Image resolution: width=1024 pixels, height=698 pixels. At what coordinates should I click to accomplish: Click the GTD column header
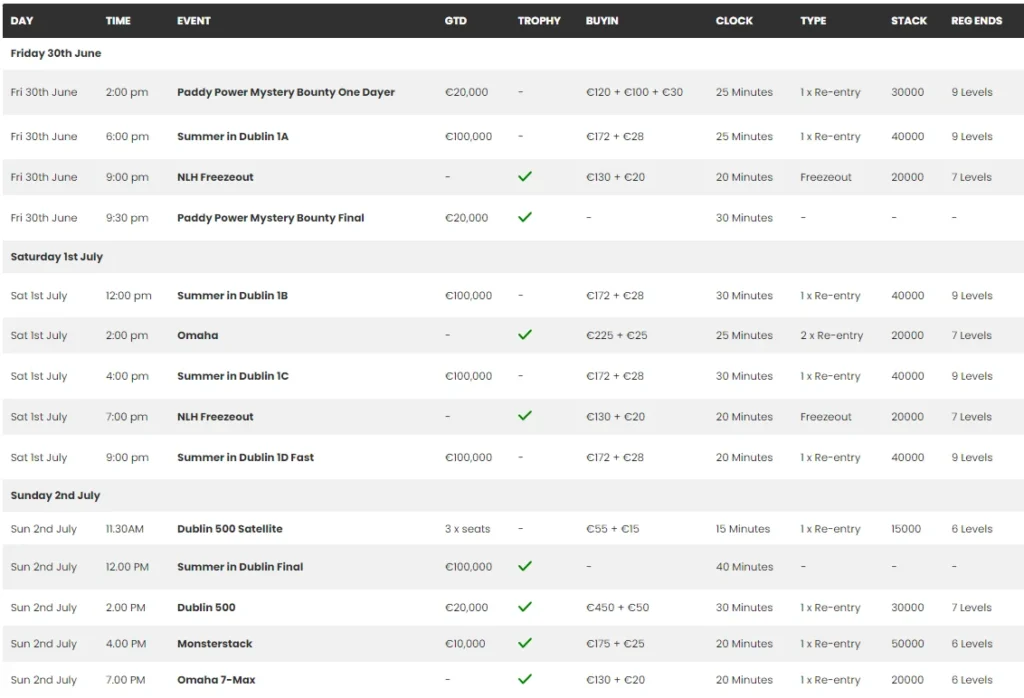click(x=456, y=21)
